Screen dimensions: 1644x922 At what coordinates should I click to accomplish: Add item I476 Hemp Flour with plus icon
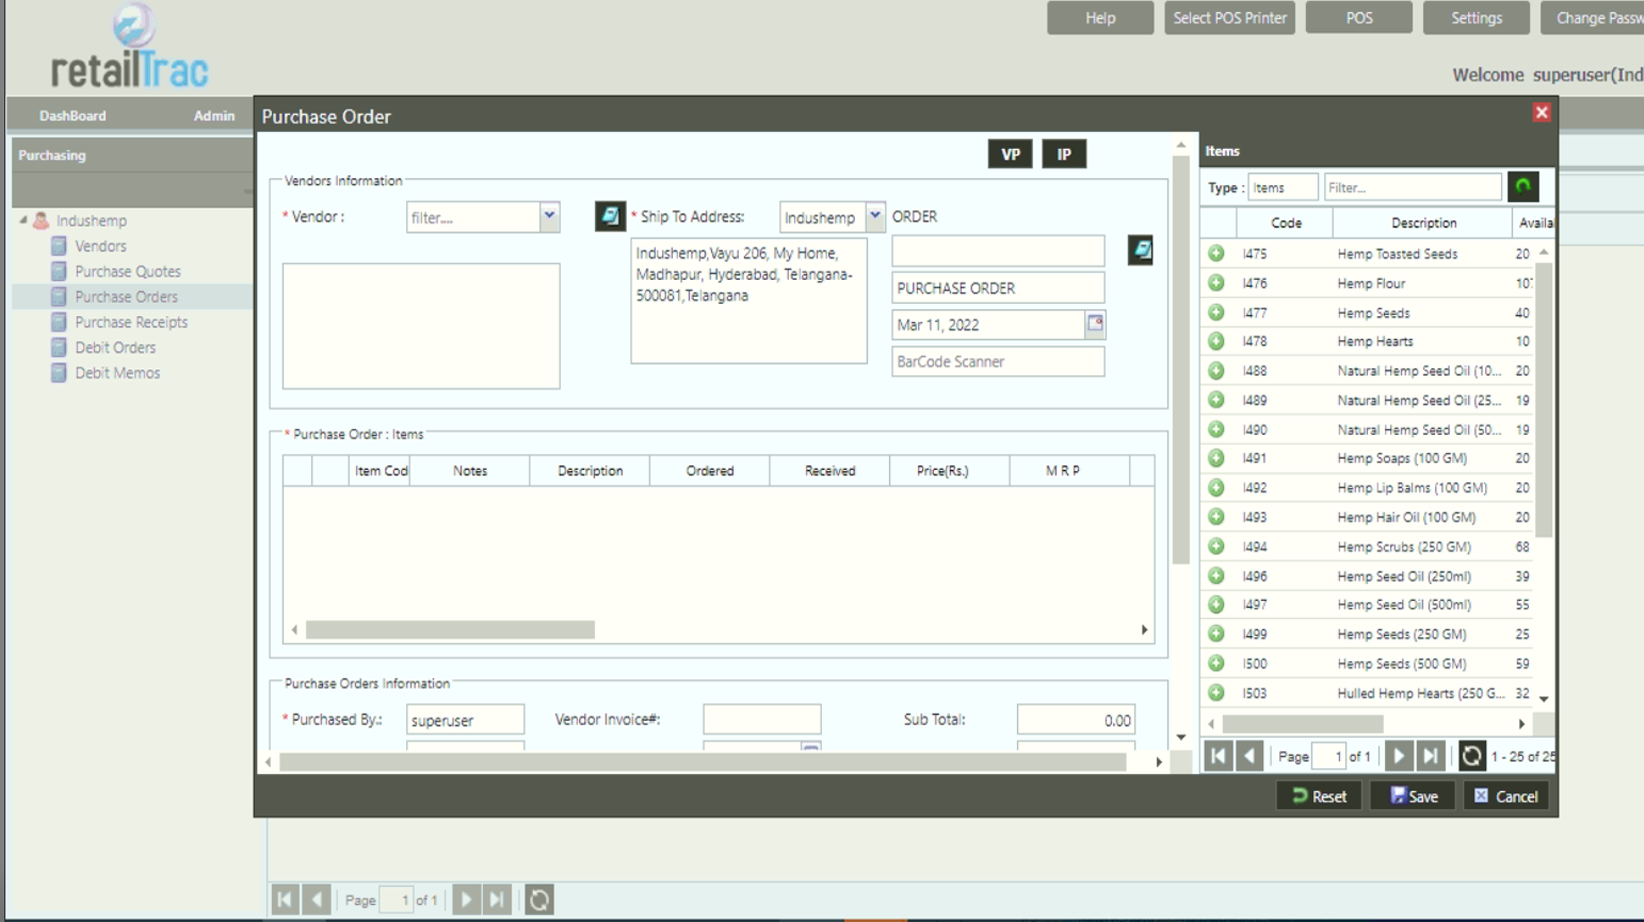pos(1216,283)
